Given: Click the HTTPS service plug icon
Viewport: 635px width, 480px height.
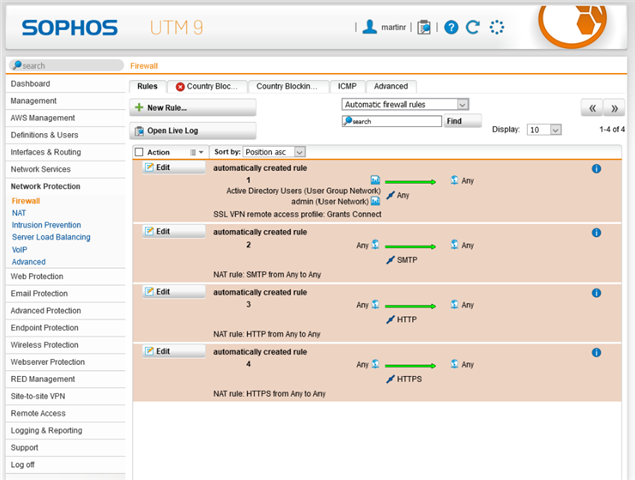Looking at the screenshot, I should click(390, 379).
